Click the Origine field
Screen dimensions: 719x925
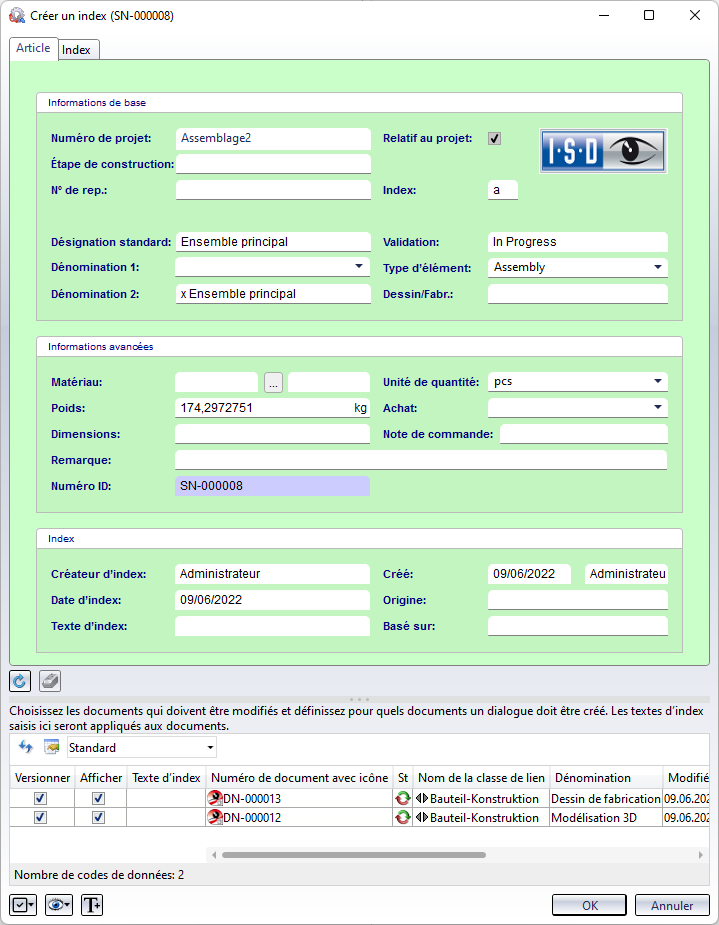click(578, 600)
